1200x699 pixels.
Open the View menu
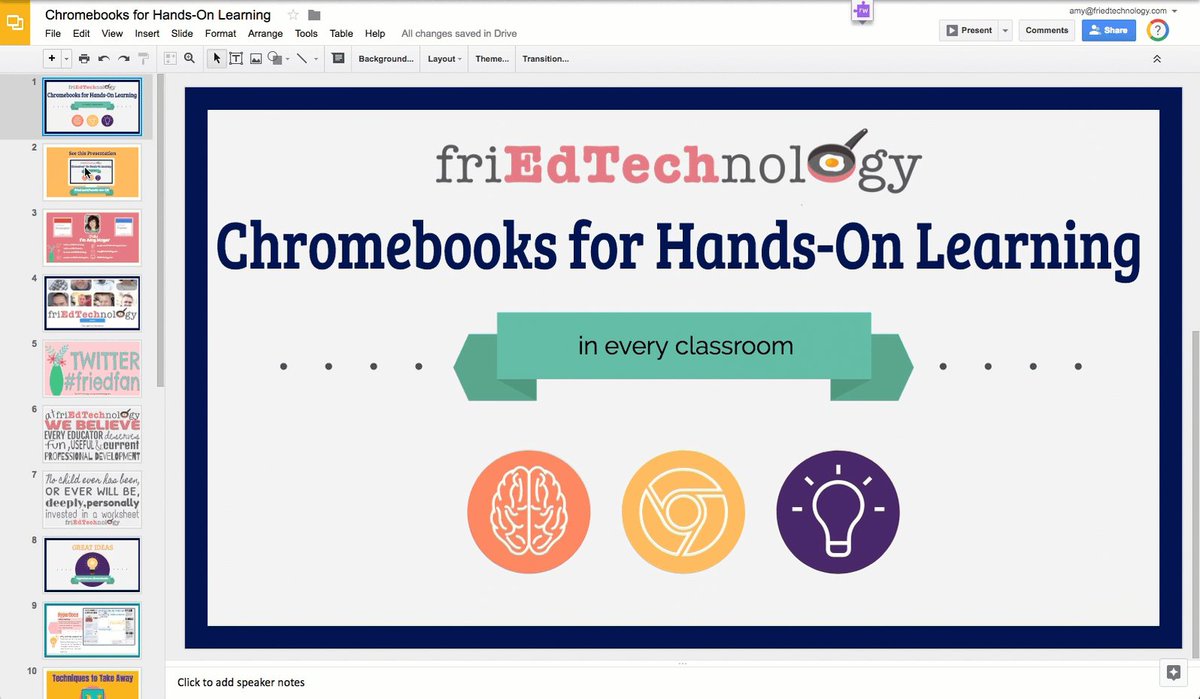(x=112, y=33)
